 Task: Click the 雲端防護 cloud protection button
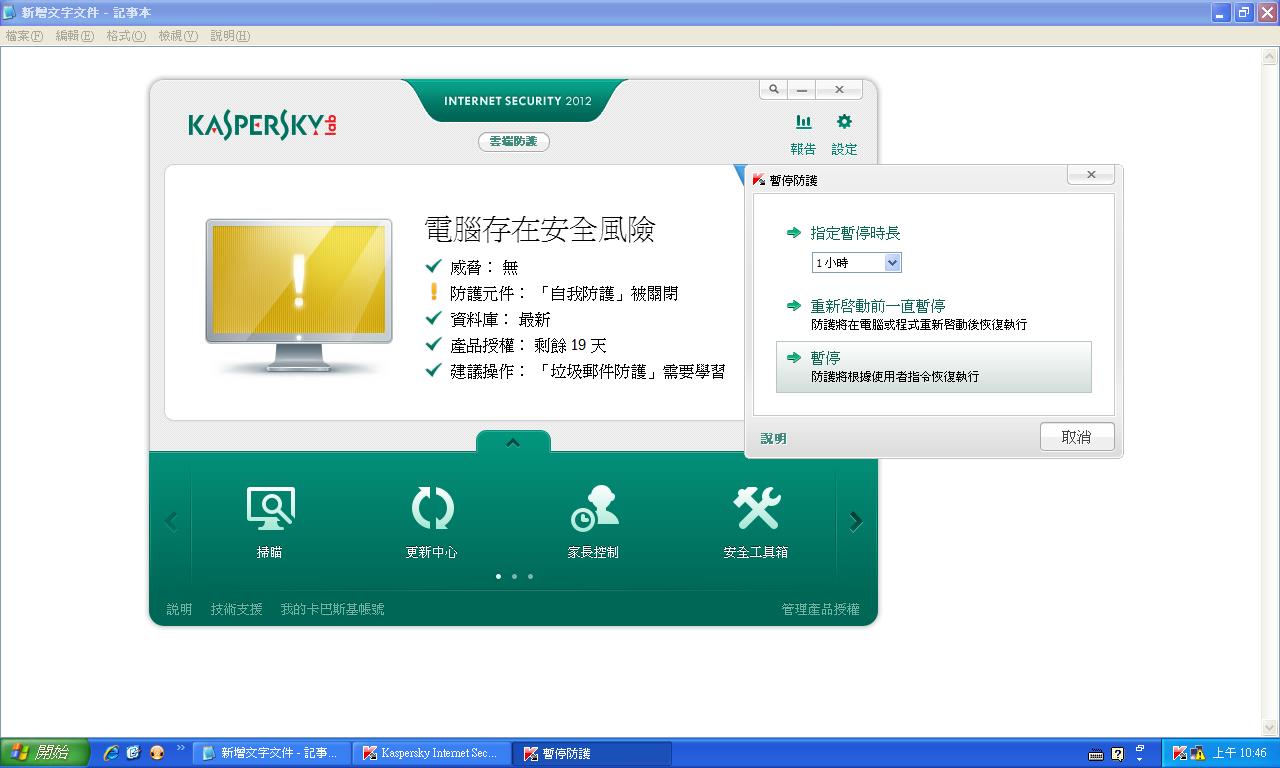click(x=513, y=142)
